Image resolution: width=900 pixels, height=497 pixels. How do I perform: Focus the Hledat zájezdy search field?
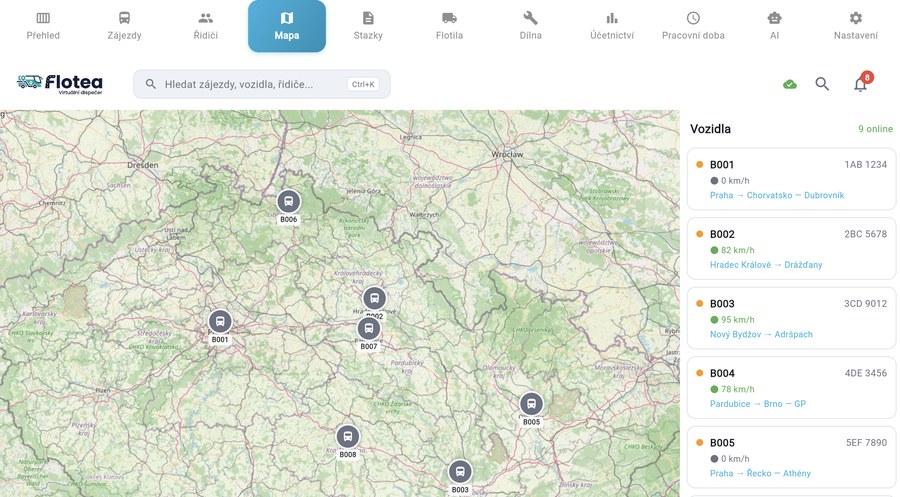[262, 84]
